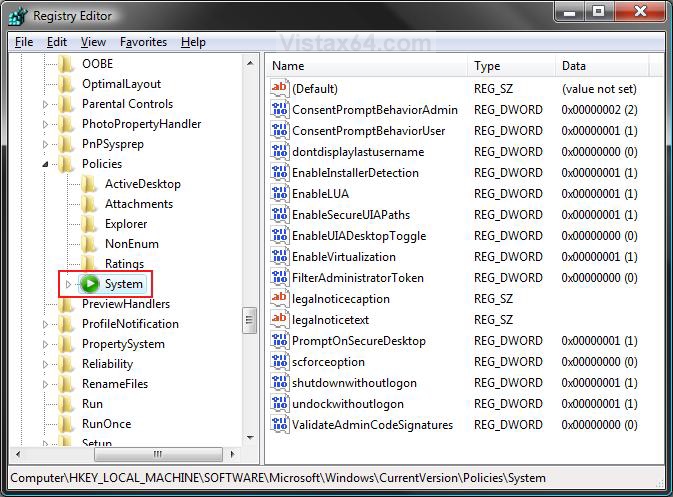The height and width of the screenshot is (497, 673).
Task: Select the Ratings key
Action: coord(124,264)
